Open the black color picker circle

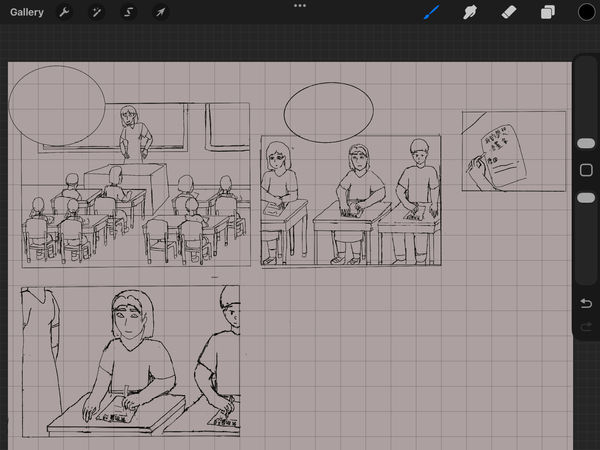pyautogui.click(x=586, y=12)
